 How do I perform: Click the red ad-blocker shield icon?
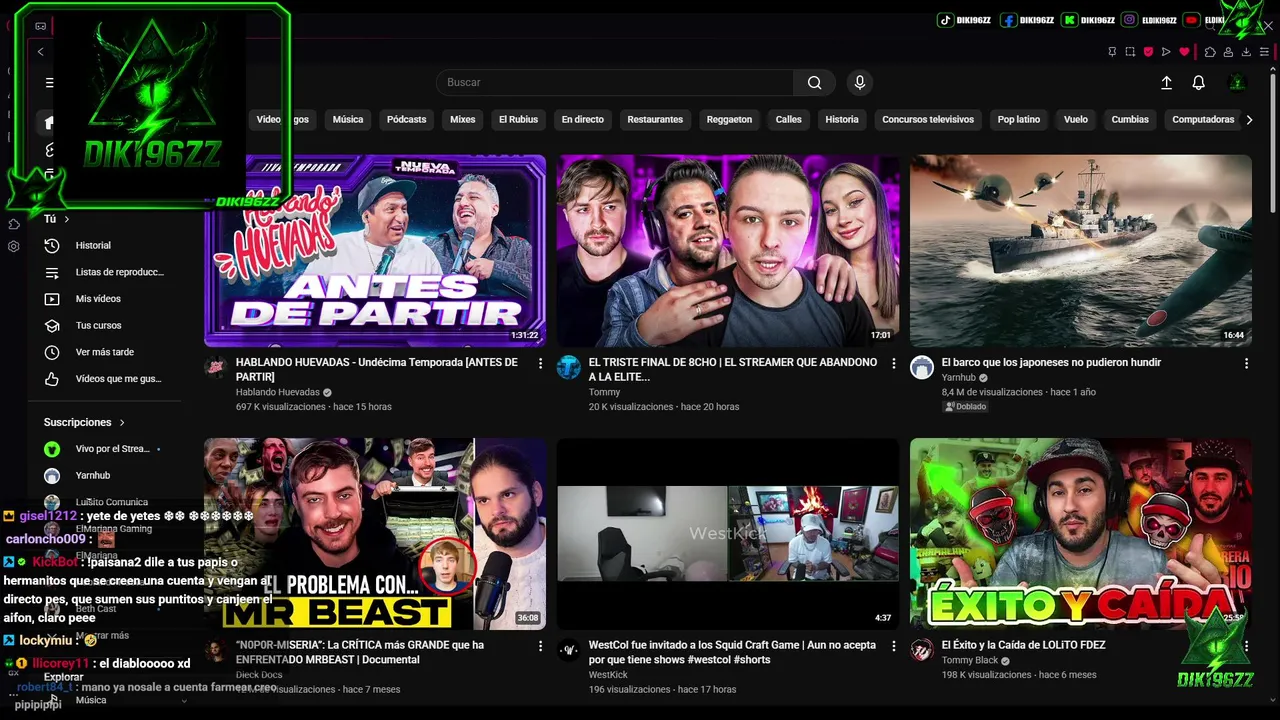[1148, 52]
